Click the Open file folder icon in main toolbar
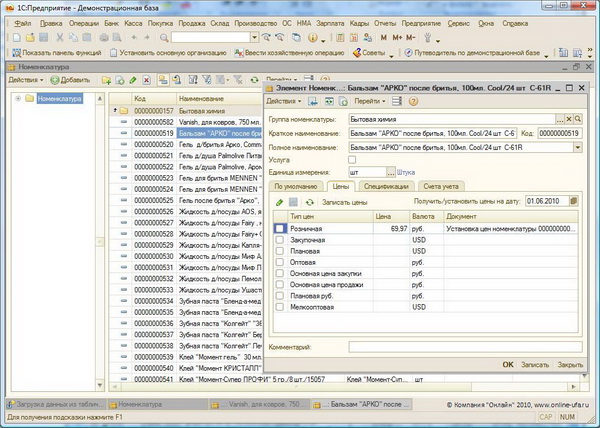The image size is (600, 428). pos(30,37)
